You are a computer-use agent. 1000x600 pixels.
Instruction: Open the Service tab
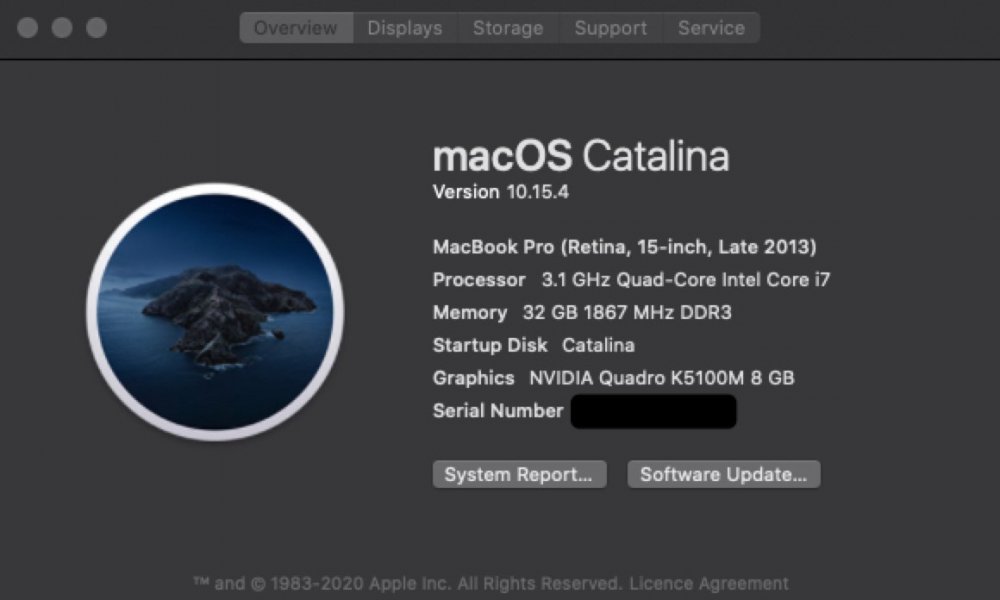711,28
